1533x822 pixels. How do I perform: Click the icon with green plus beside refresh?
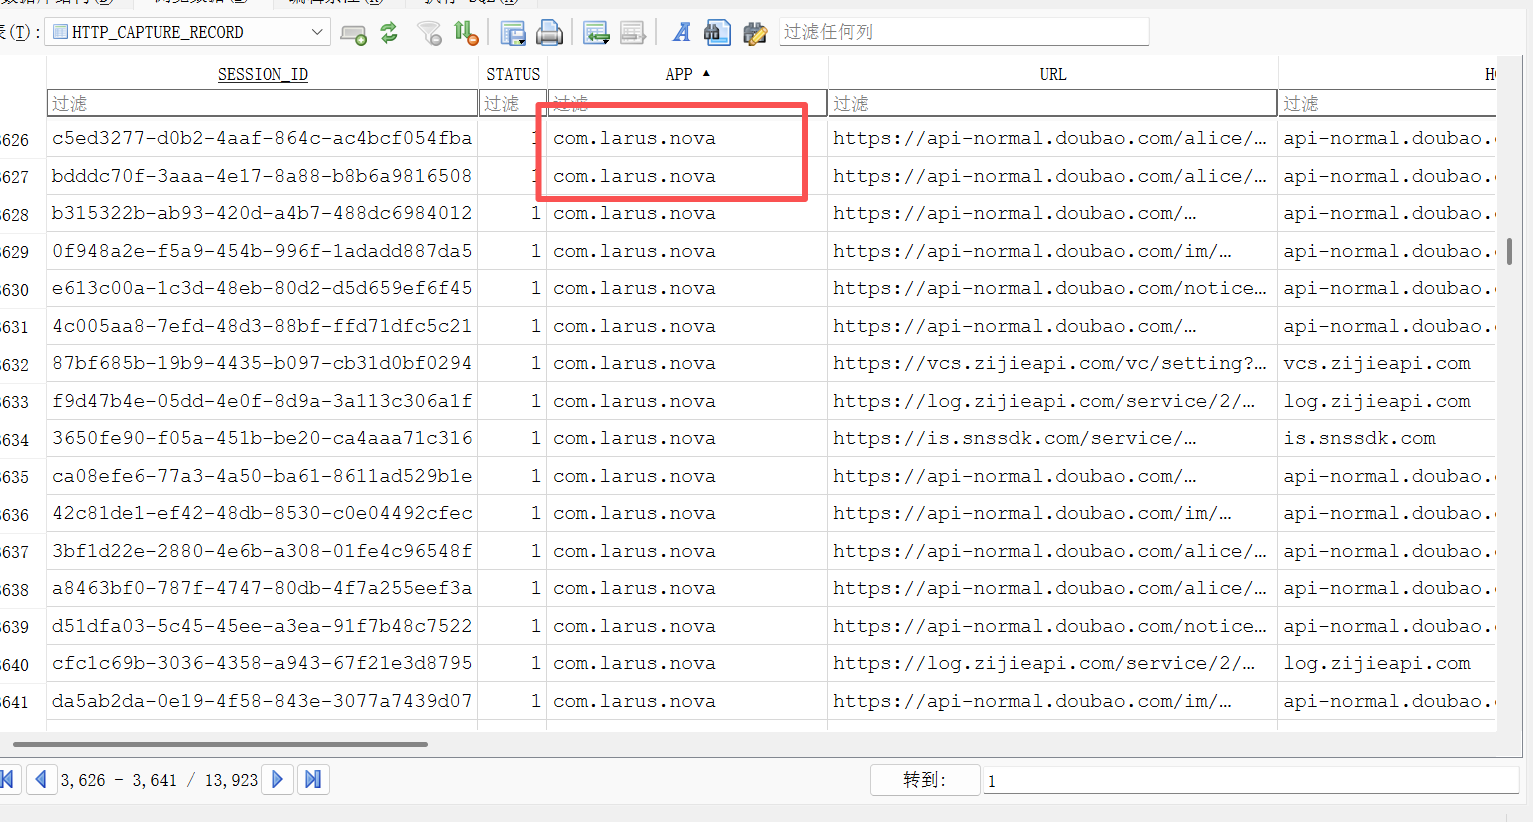pyautogui.click(x=353, y=33)
